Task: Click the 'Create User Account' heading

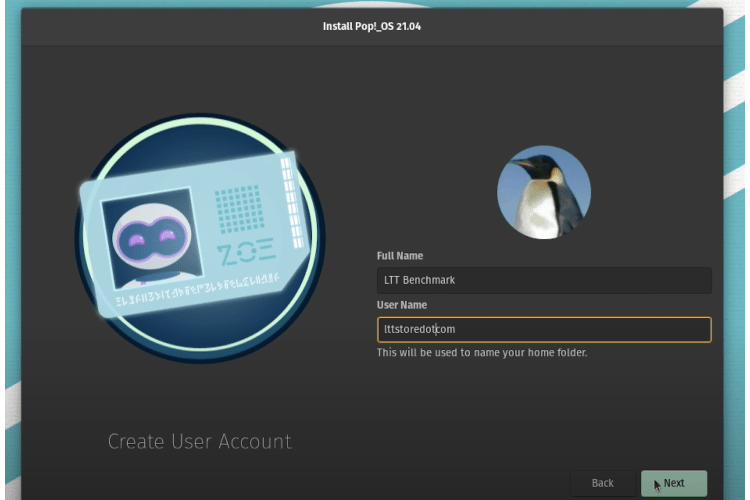Action: [x=199, y=441]
